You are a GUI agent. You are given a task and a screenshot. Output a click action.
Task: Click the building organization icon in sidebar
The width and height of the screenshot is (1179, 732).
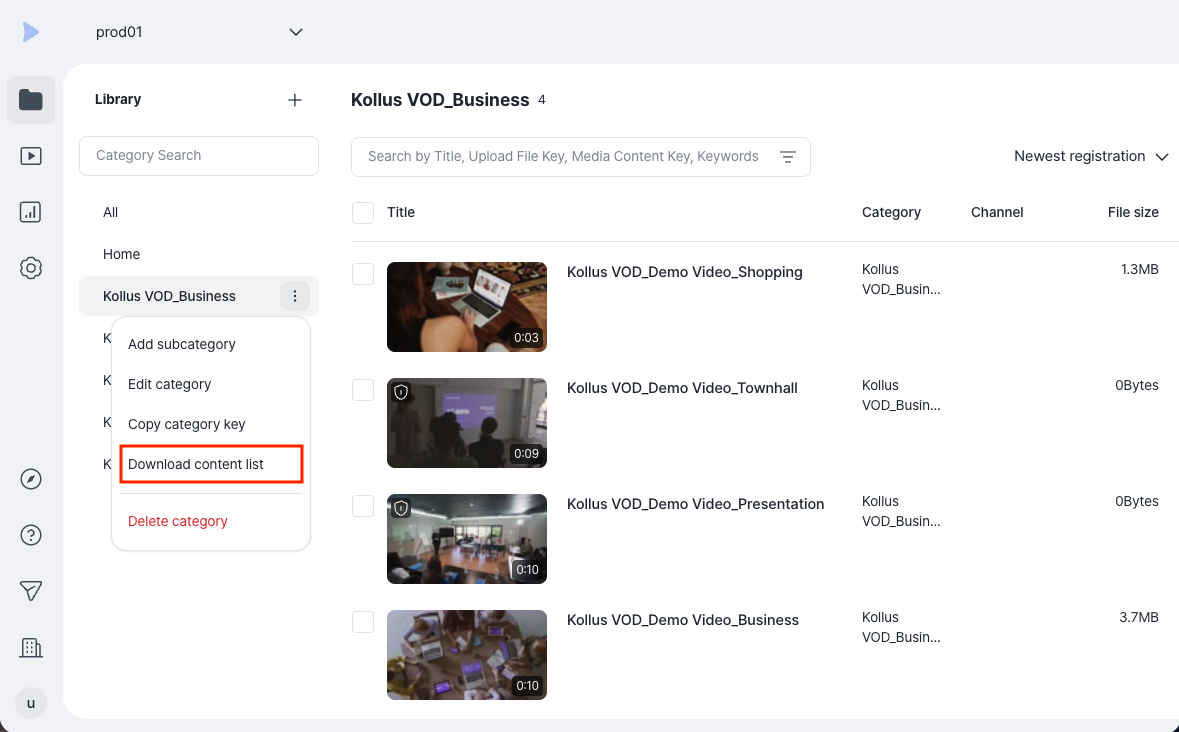(x=31, y=648)
